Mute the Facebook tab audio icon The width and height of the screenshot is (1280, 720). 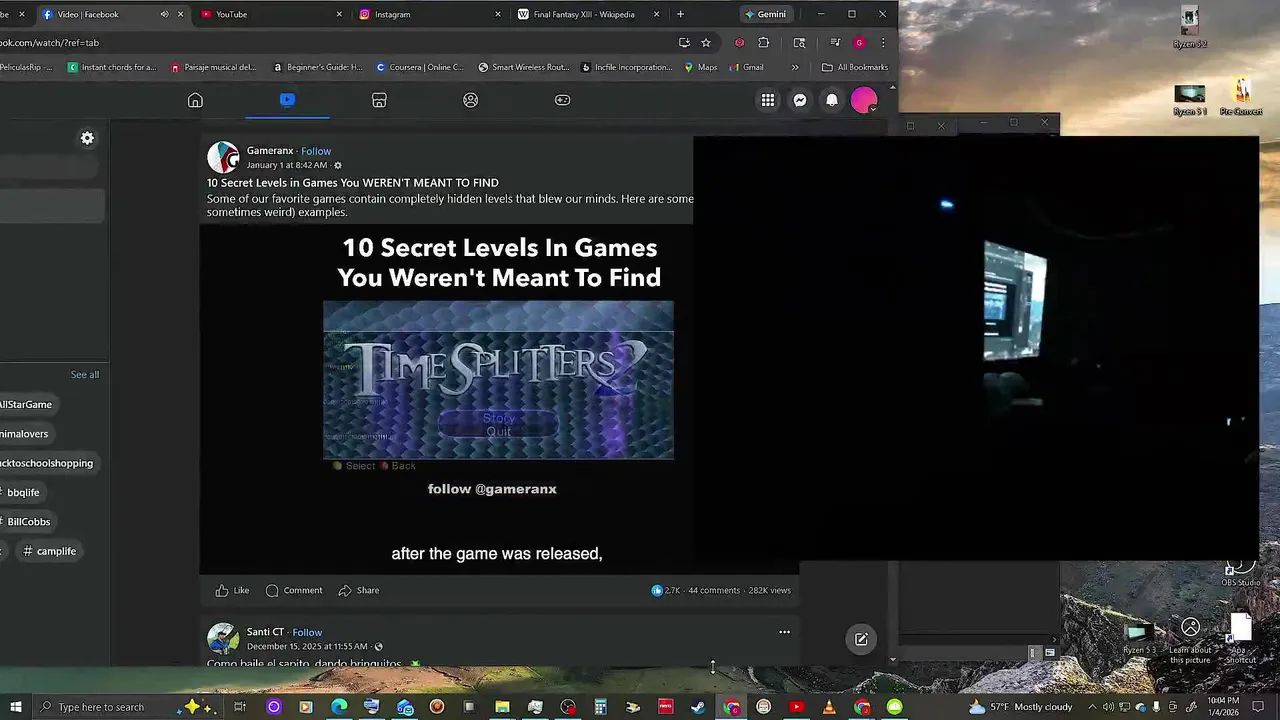click(164, 14)
